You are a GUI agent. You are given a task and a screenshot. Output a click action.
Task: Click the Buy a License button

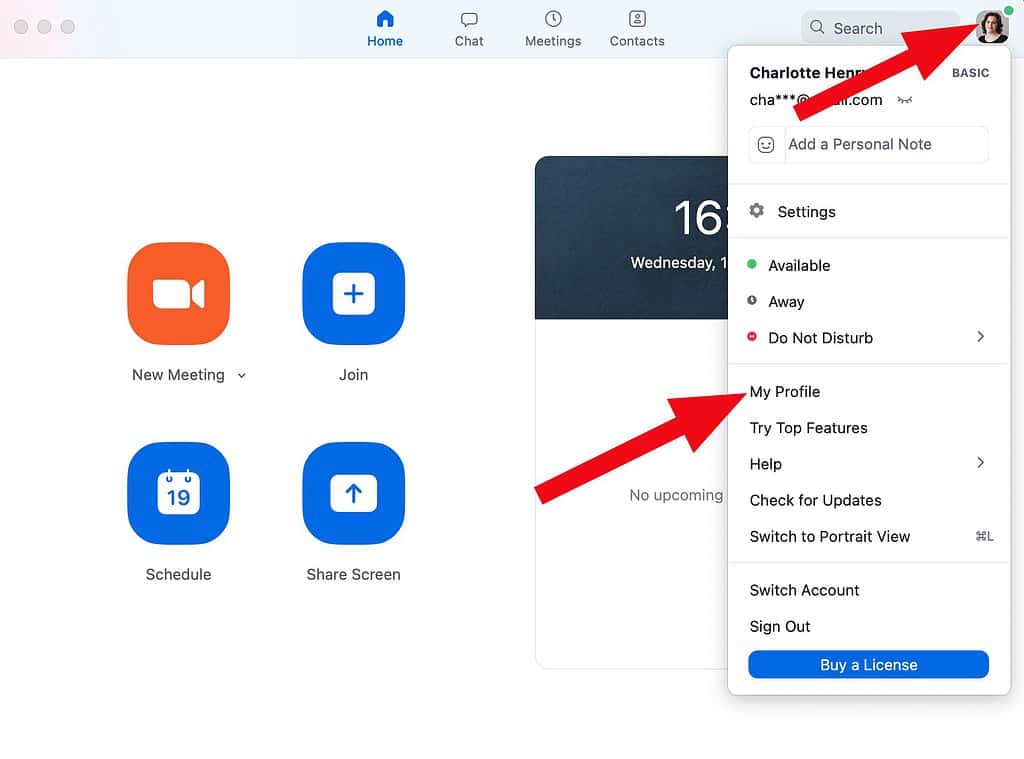point(868,665)
